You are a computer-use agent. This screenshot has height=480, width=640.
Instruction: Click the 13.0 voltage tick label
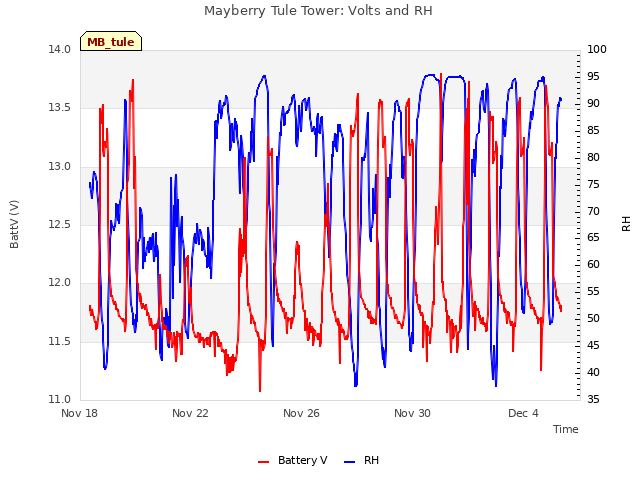[60, 167]
